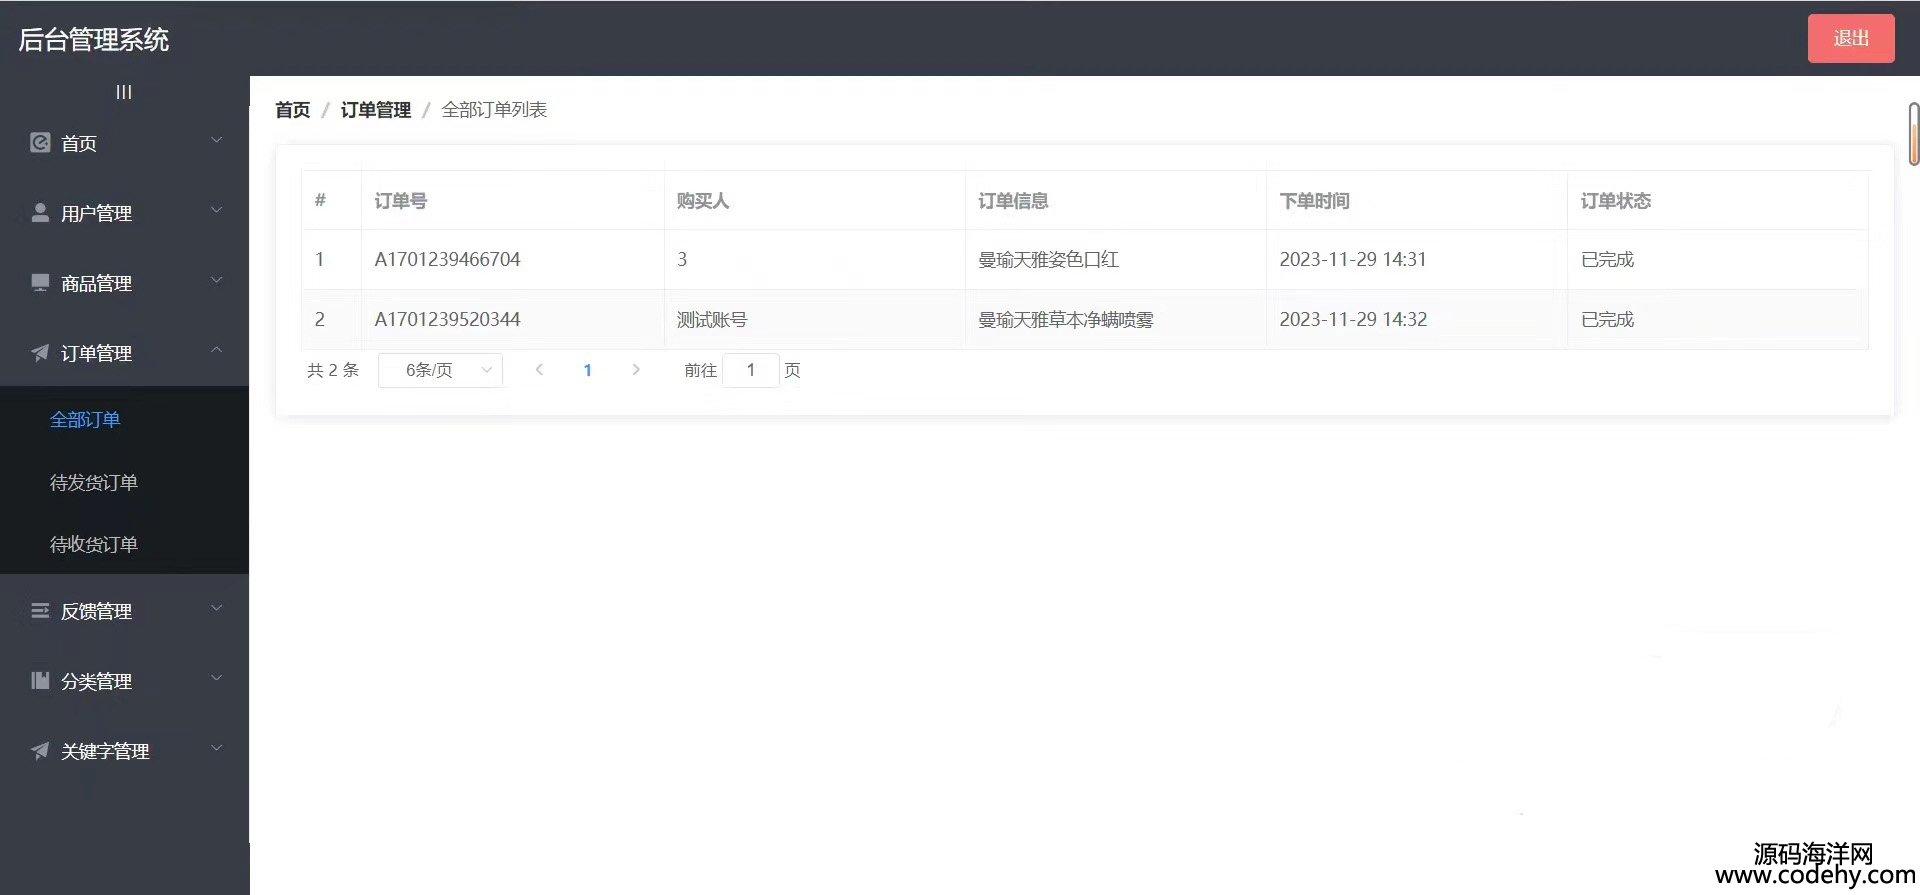Click order number A1701239520344
The image size is (1920, 895).
(447, 320)
